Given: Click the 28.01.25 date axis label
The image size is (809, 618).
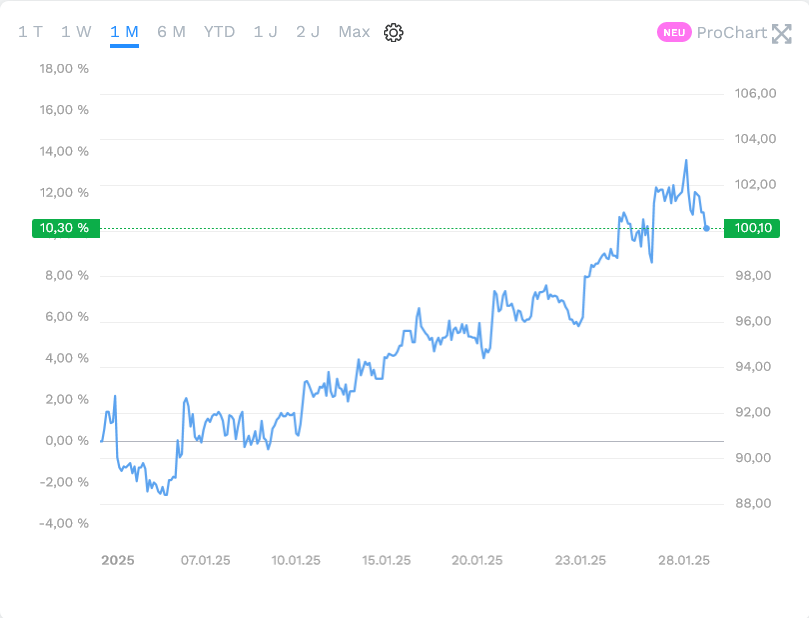Looking at the screenshot, I should pyautogui.click(x=684, y=560).
